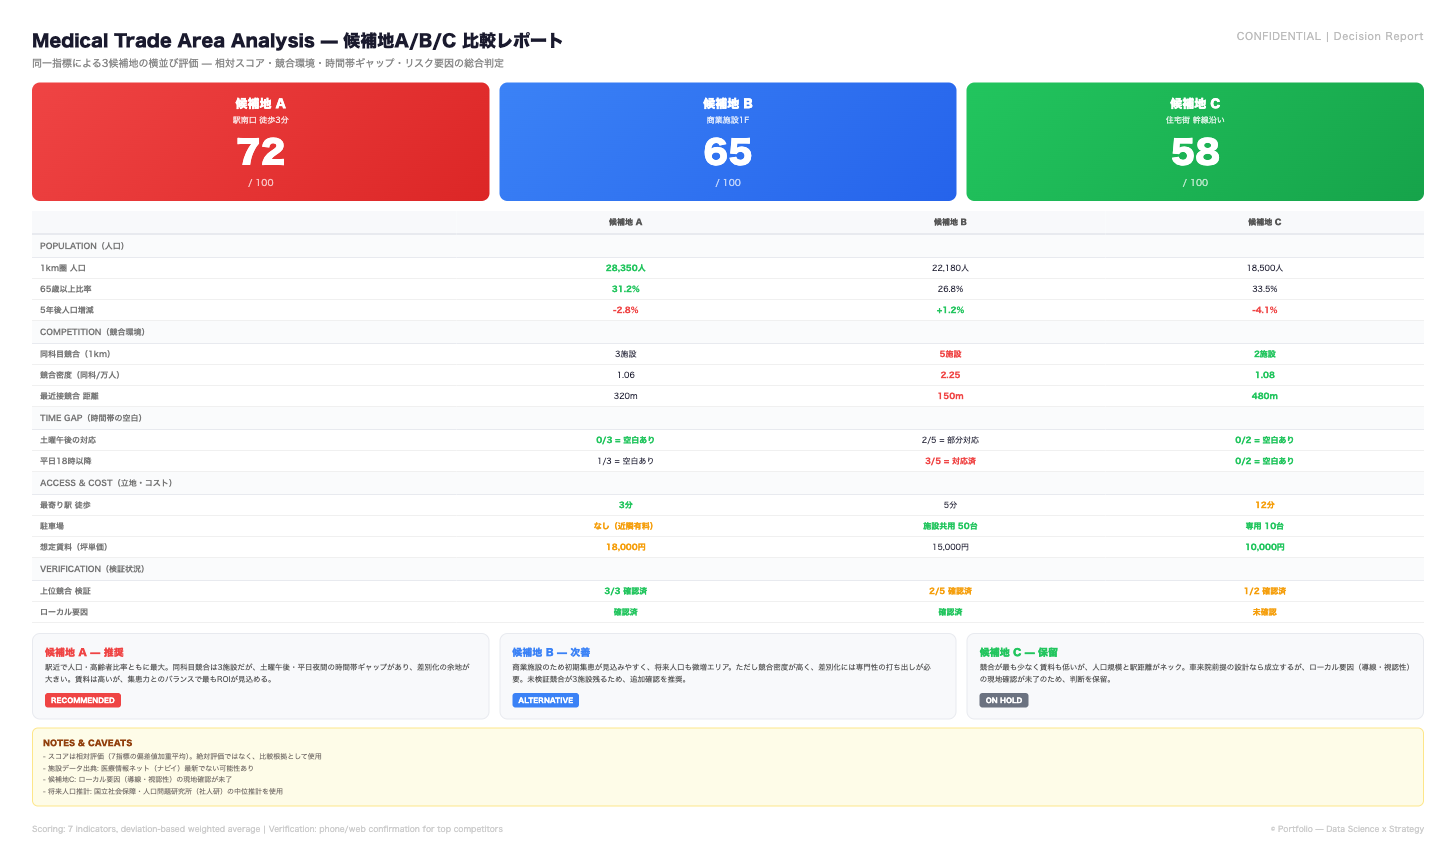The image size is (1456, 859).
Task: Open the green 候補地 C score card
Action: (x=1194, y=142)
